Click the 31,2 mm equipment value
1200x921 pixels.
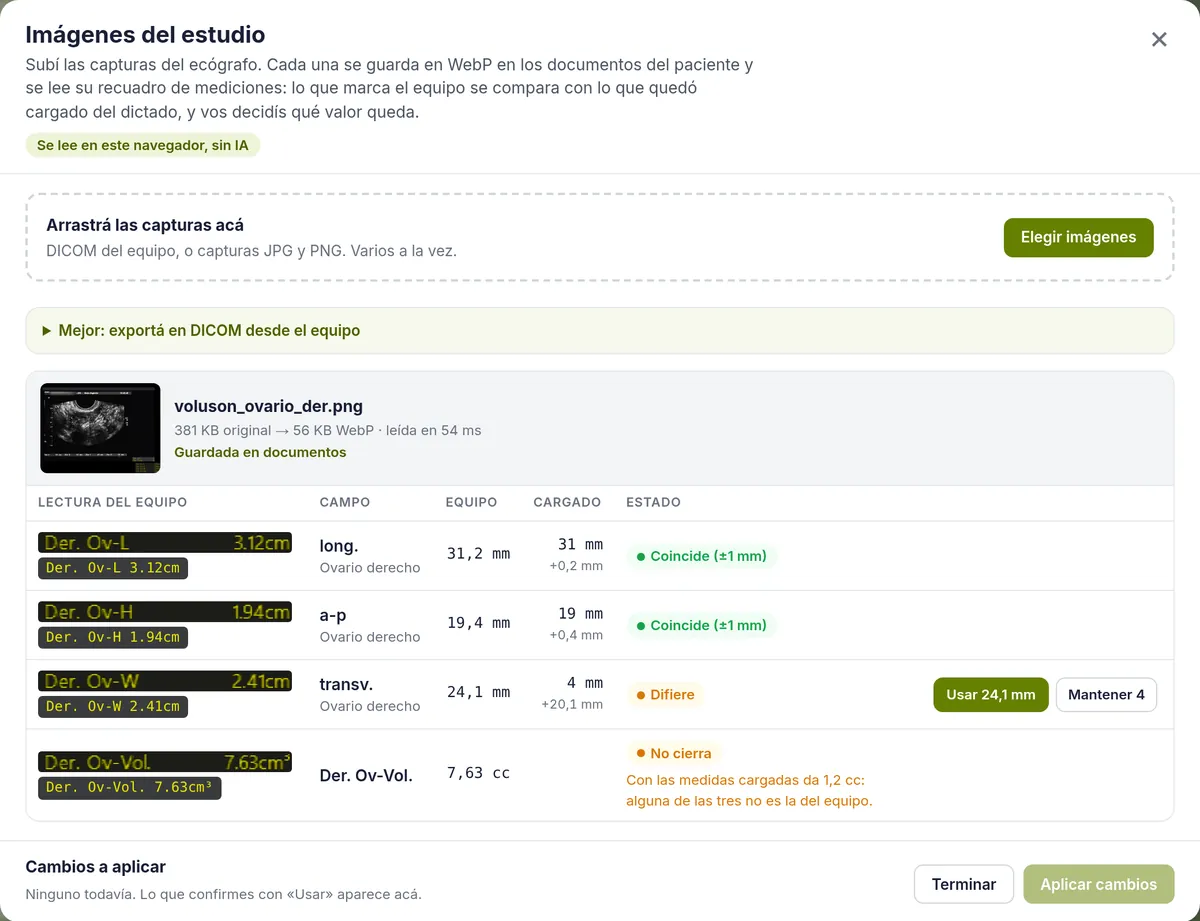[x=478, y=553]
